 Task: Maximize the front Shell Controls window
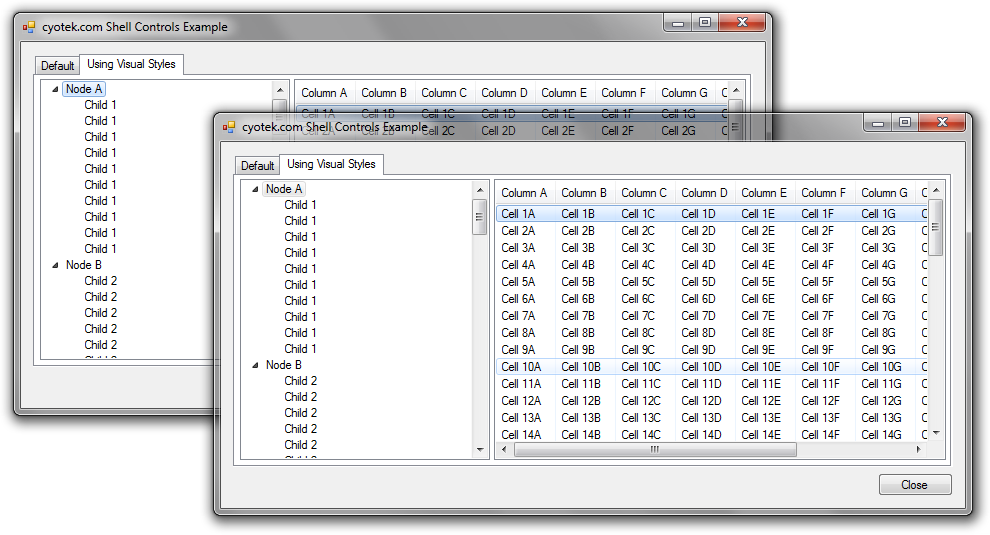pyautogui.click(x=904, y=122)
